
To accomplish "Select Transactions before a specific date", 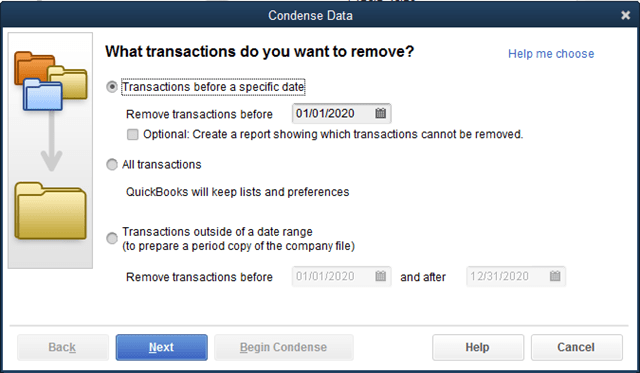I will coord(112,87).
